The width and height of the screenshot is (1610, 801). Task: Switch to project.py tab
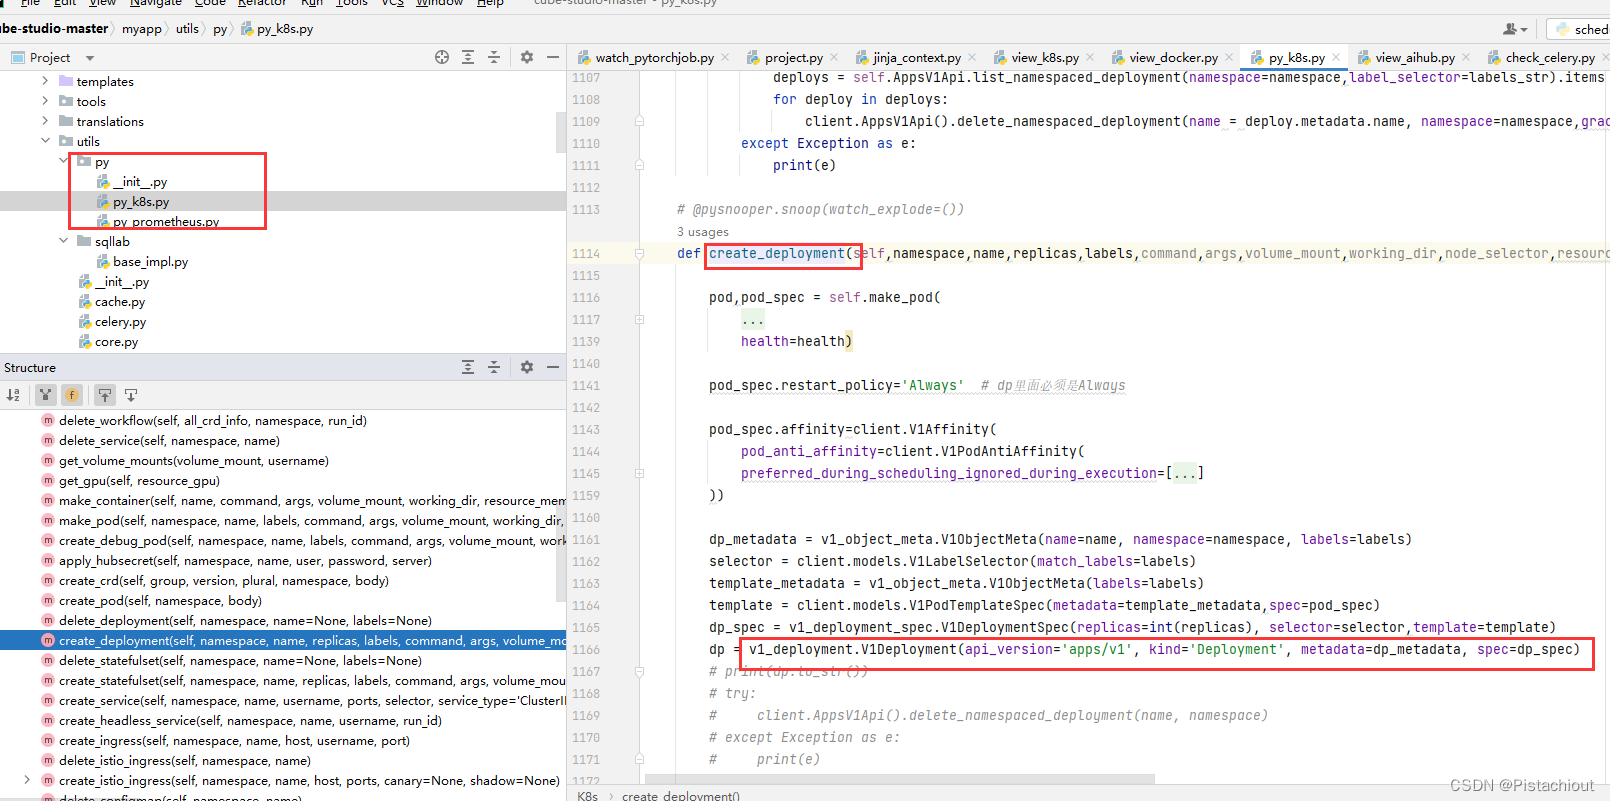tap(794, 58)
